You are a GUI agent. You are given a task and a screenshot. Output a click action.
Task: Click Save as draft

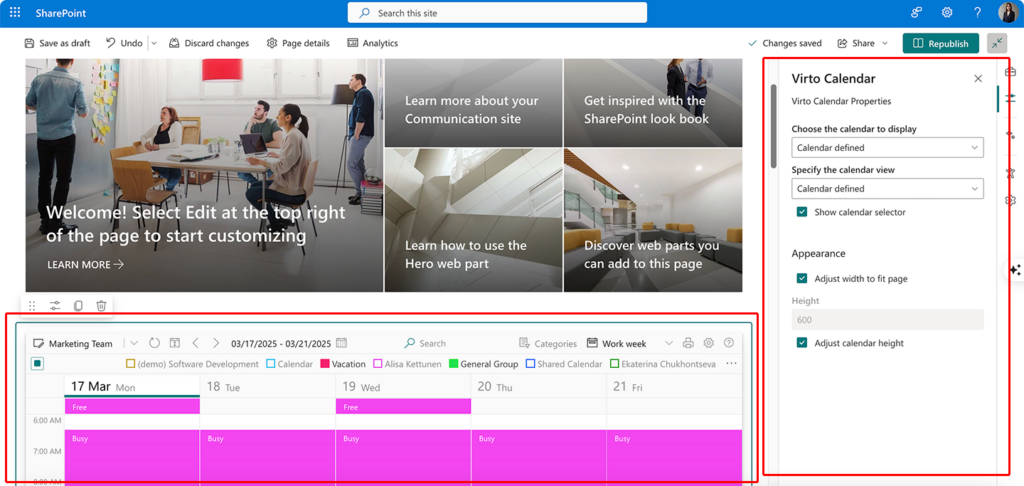click(57, 43)
